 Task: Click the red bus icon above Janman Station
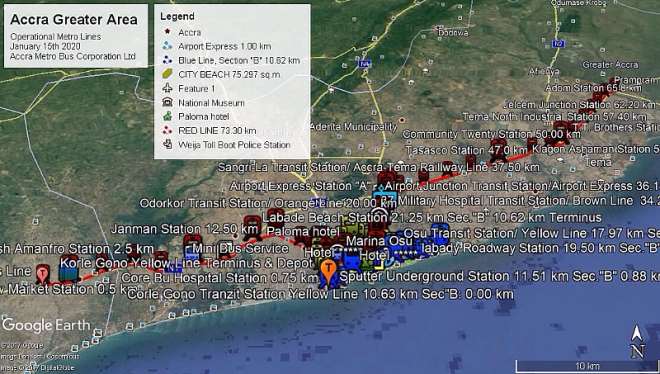(x=252, y=223)
